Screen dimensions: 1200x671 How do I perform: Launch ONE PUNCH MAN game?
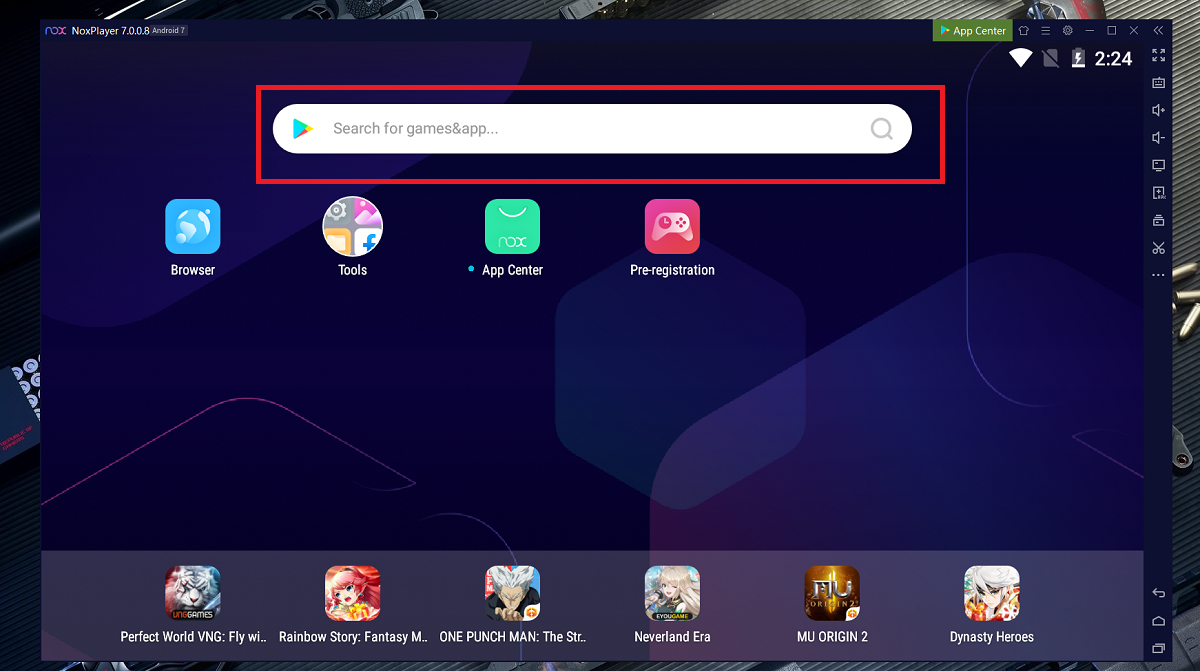[512, 593]
